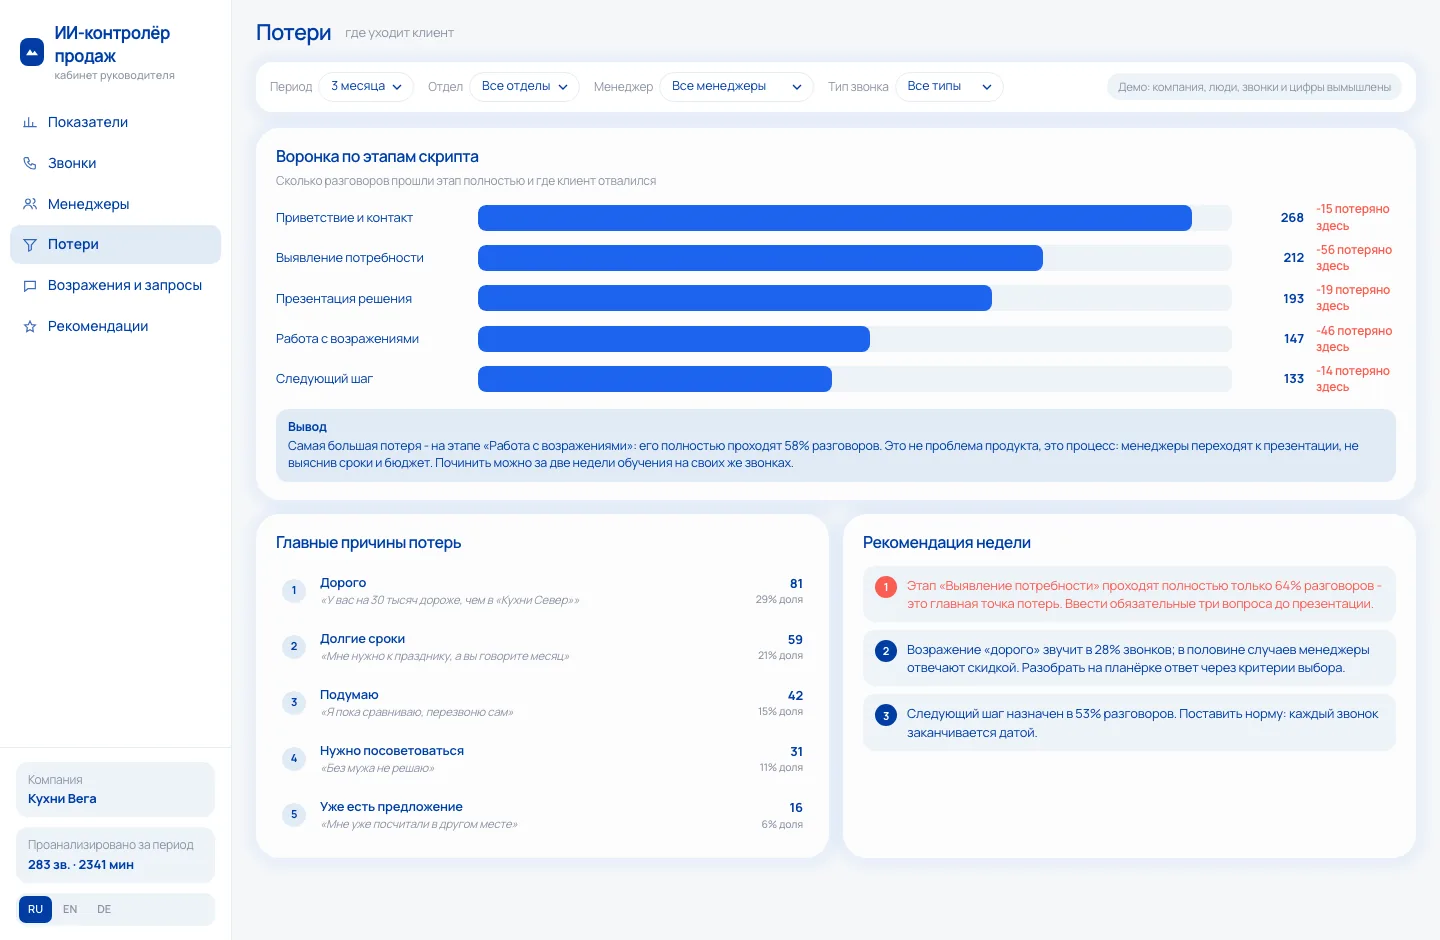This screenshot has width=1440, height=940.
Task: Switch interface language to DE
Action: point(104,909)
